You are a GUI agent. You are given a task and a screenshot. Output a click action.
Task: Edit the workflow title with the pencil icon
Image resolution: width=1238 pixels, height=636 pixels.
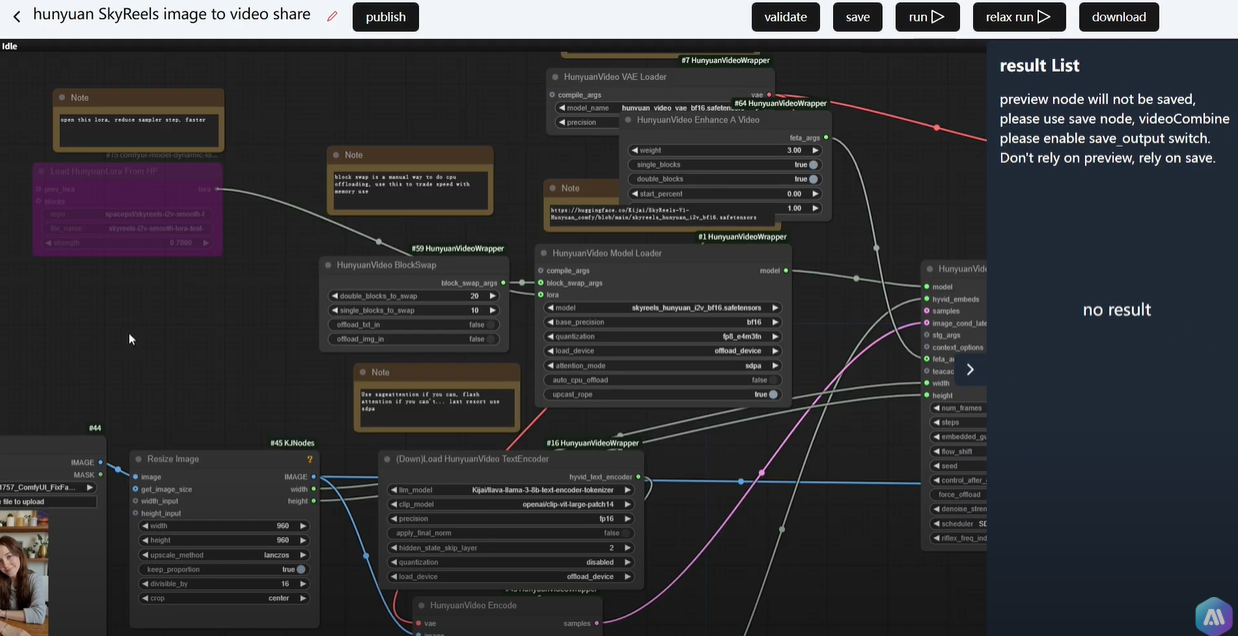click(x=332, y=16)
